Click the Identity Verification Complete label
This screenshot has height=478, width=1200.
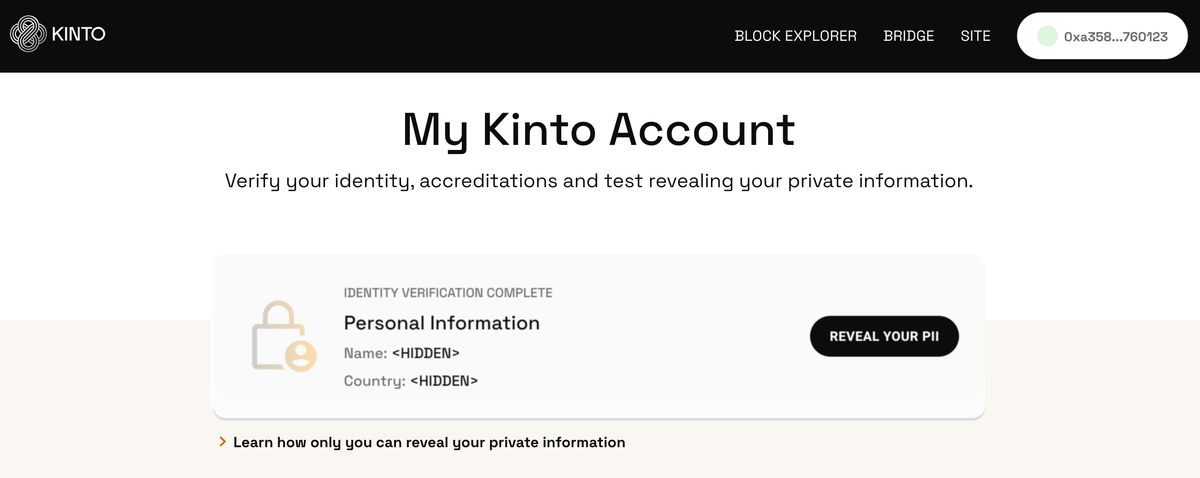(448, 293)
